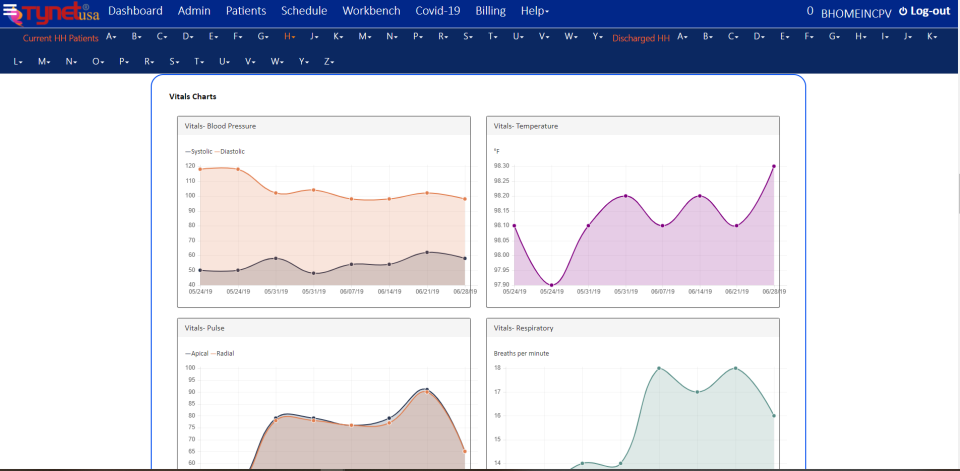Toggle the Radial legend entry
Viewport: 960px width, 471px height.
tap(223, 353)
